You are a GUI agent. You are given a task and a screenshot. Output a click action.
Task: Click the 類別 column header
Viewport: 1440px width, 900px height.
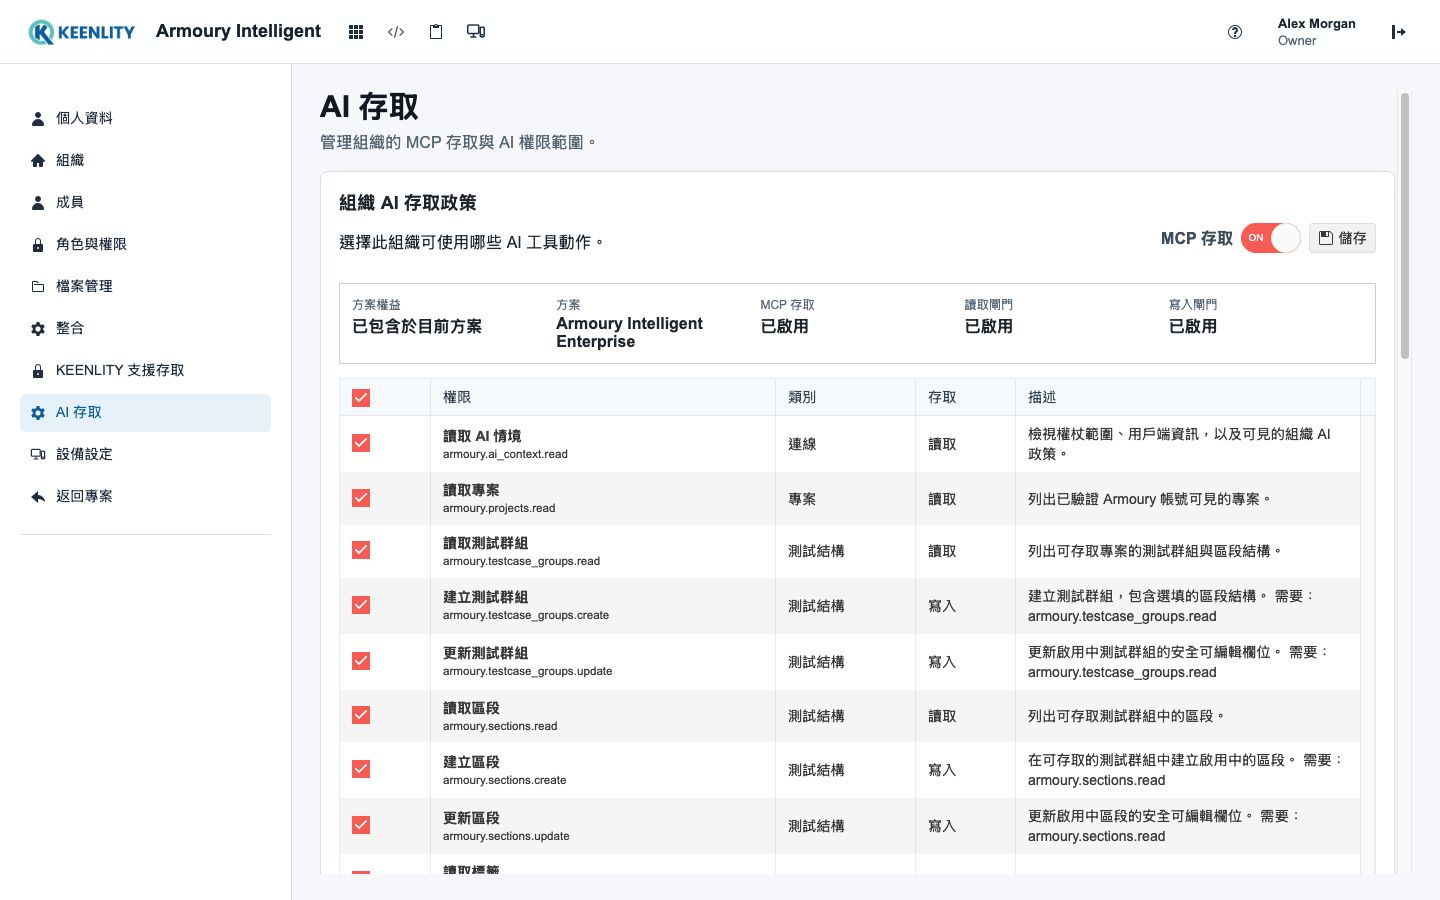(845, 397)
